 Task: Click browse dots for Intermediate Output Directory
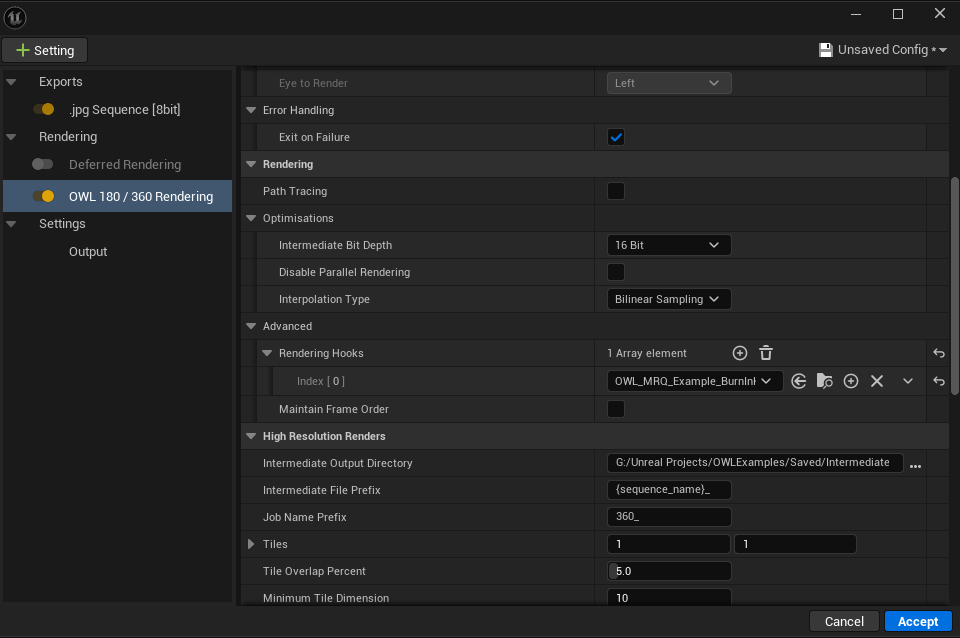click(x=915, y=464)
